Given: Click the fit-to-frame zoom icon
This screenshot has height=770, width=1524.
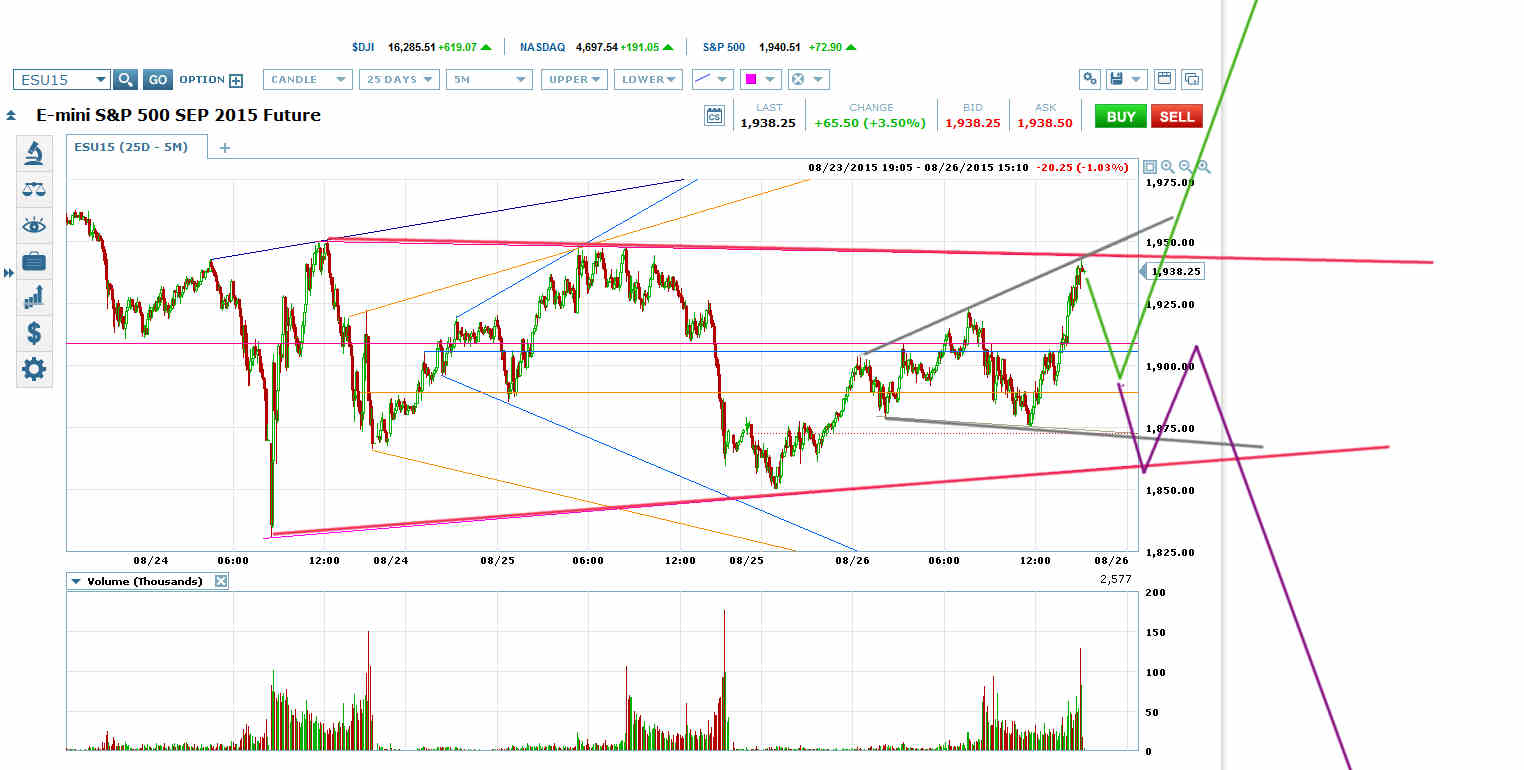Looking at the screenshot, I should (x=1150, y=167).
